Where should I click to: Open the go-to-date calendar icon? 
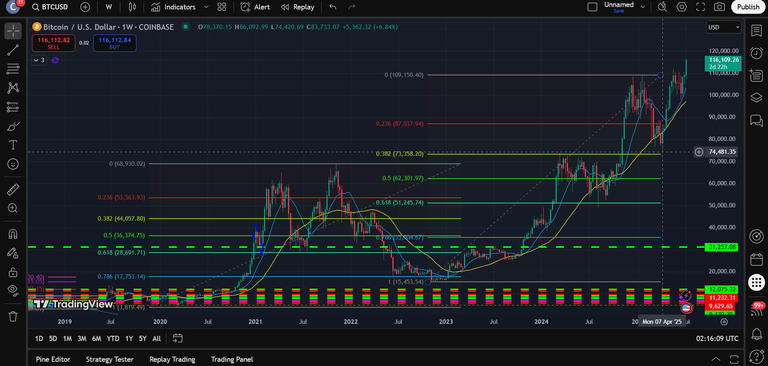click(177, 338)
